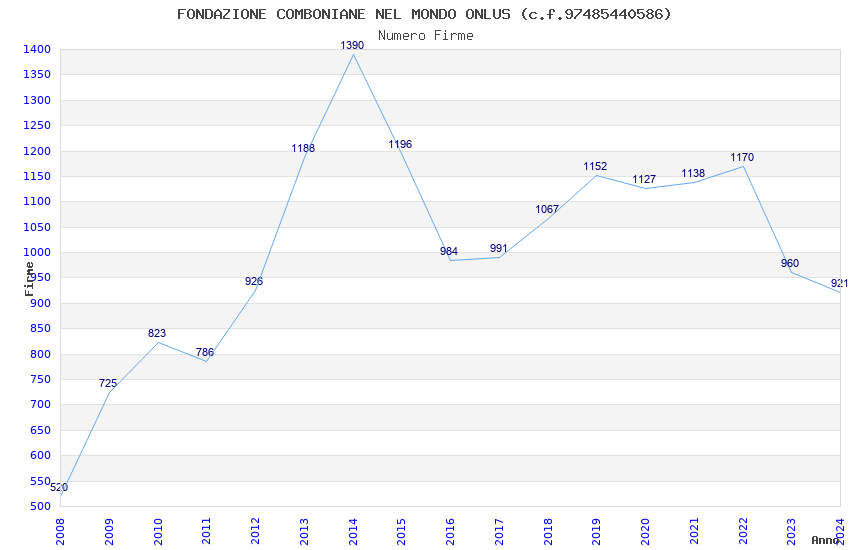
Task: Click the 2014 year axis label
Action: click(x=353, y=532)
